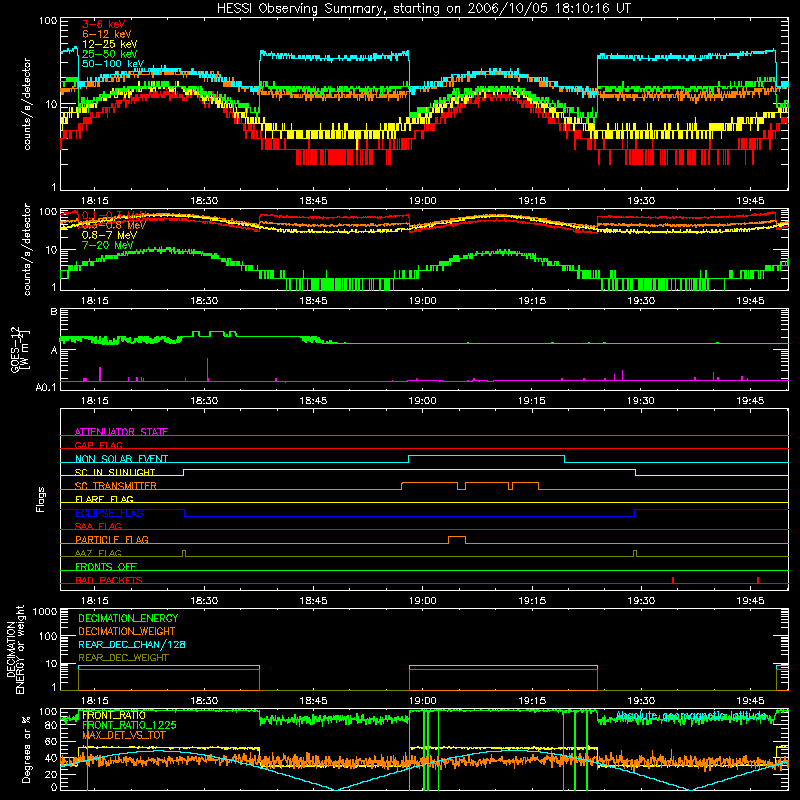Click the olive flag label above FRONTS_OFF
The image size is (800, 800).
click(x=98, y=553)
